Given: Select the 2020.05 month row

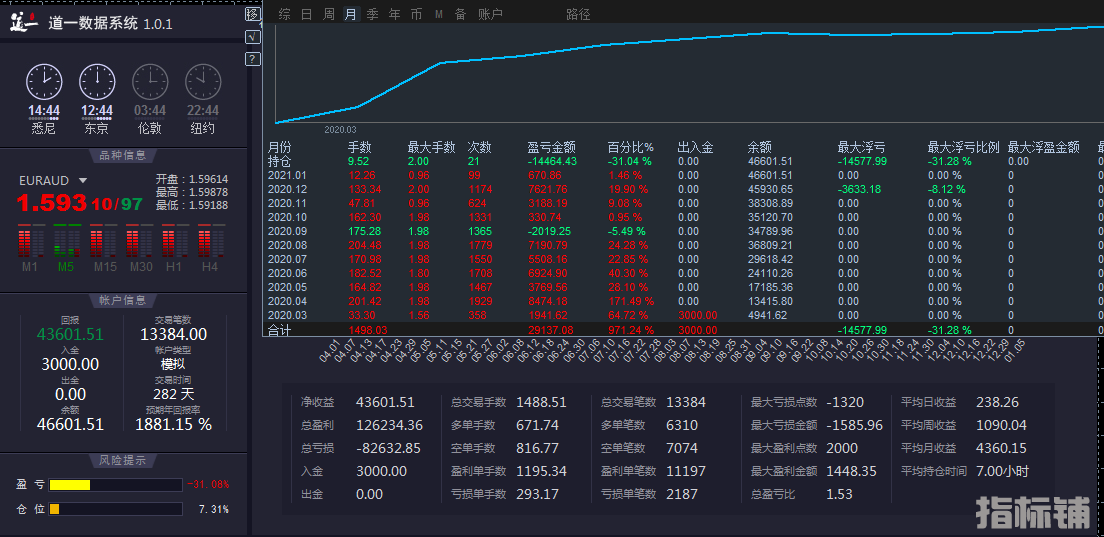Looking at the screenshot, I should pos(684,287).
